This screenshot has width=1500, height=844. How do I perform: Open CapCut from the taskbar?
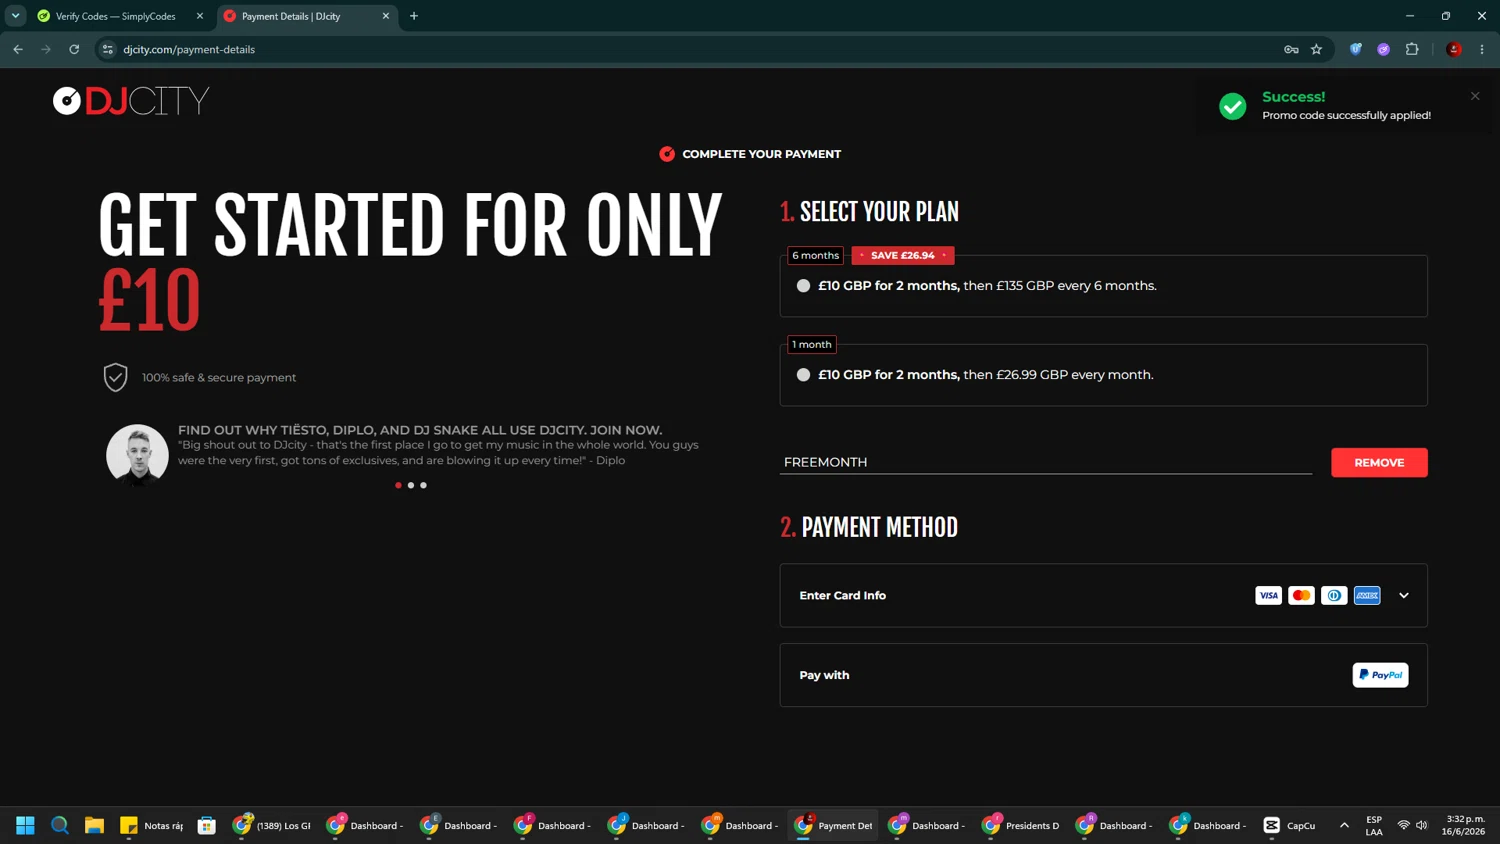(1289, 825)
